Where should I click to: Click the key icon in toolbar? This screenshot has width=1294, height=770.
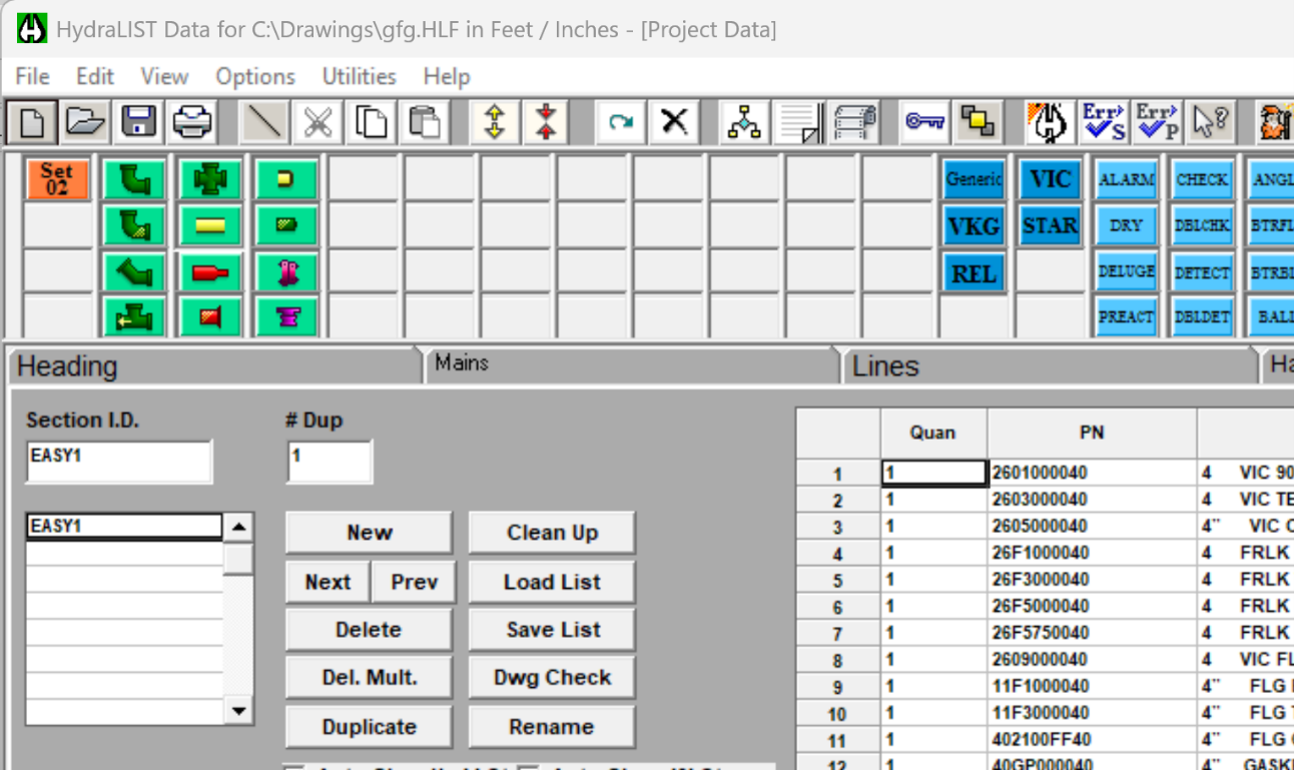pos(924,122)
